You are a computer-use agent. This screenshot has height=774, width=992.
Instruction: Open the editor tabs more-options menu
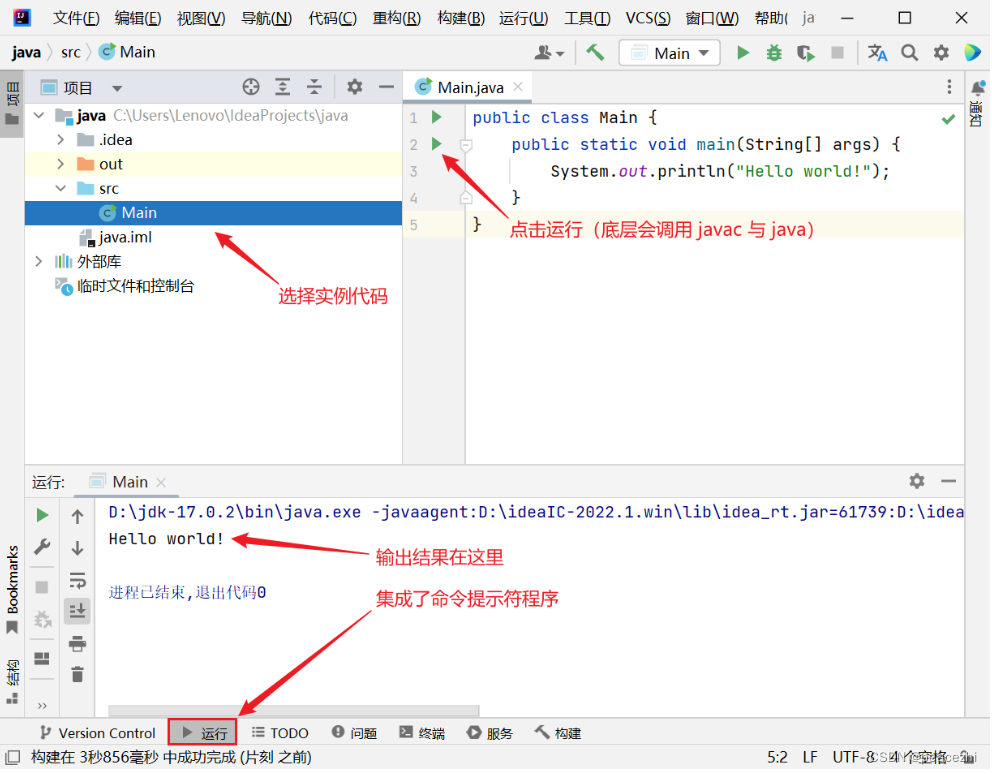pos(949,87)
